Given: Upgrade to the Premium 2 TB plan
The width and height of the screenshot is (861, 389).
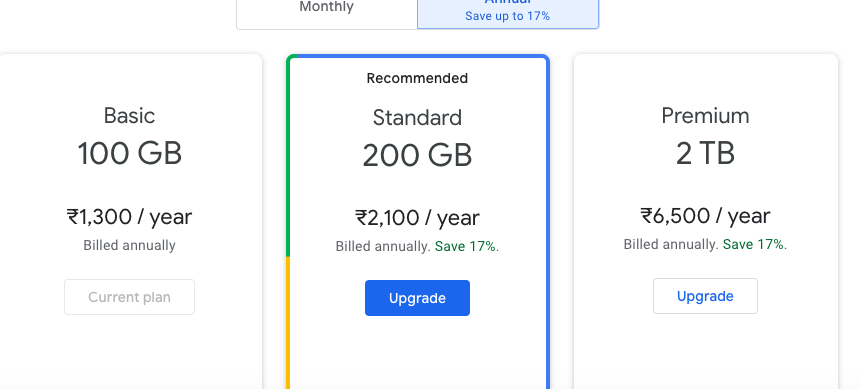Looking at the screenshot, I should click(x=705, y=296).
